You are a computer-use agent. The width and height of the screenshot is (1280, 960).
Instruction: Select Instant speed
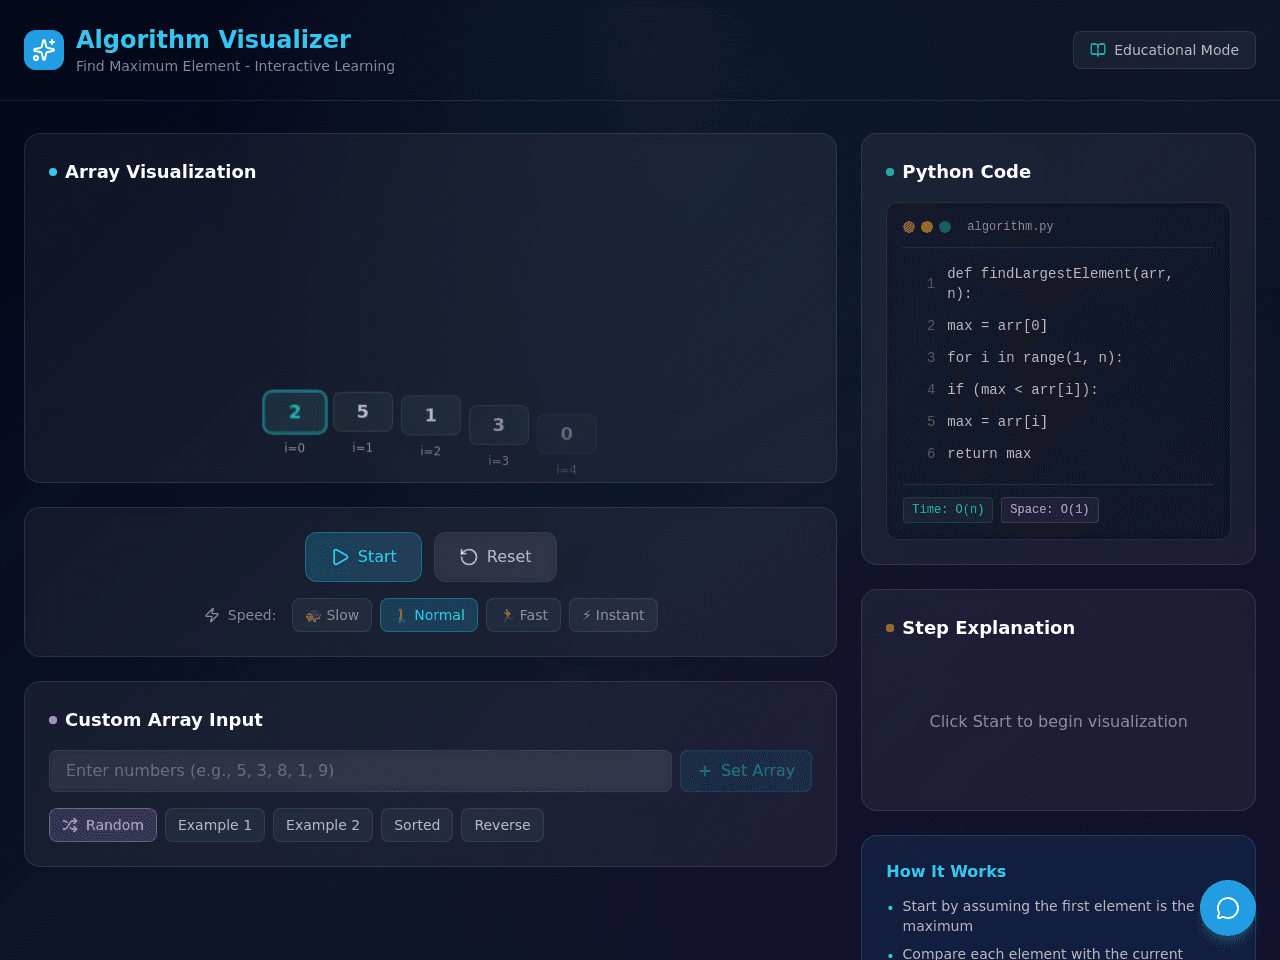(x=613, y=615)
